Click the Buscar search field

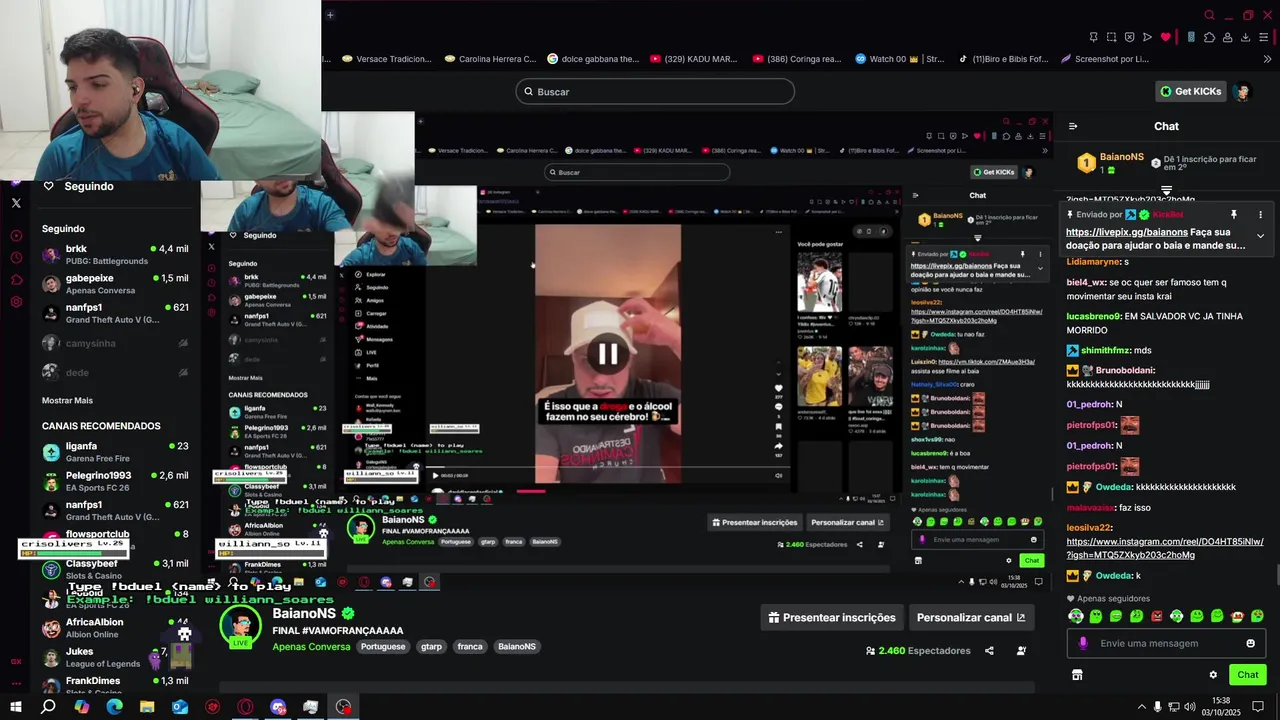pyautogui.click(x=655, y=92)
